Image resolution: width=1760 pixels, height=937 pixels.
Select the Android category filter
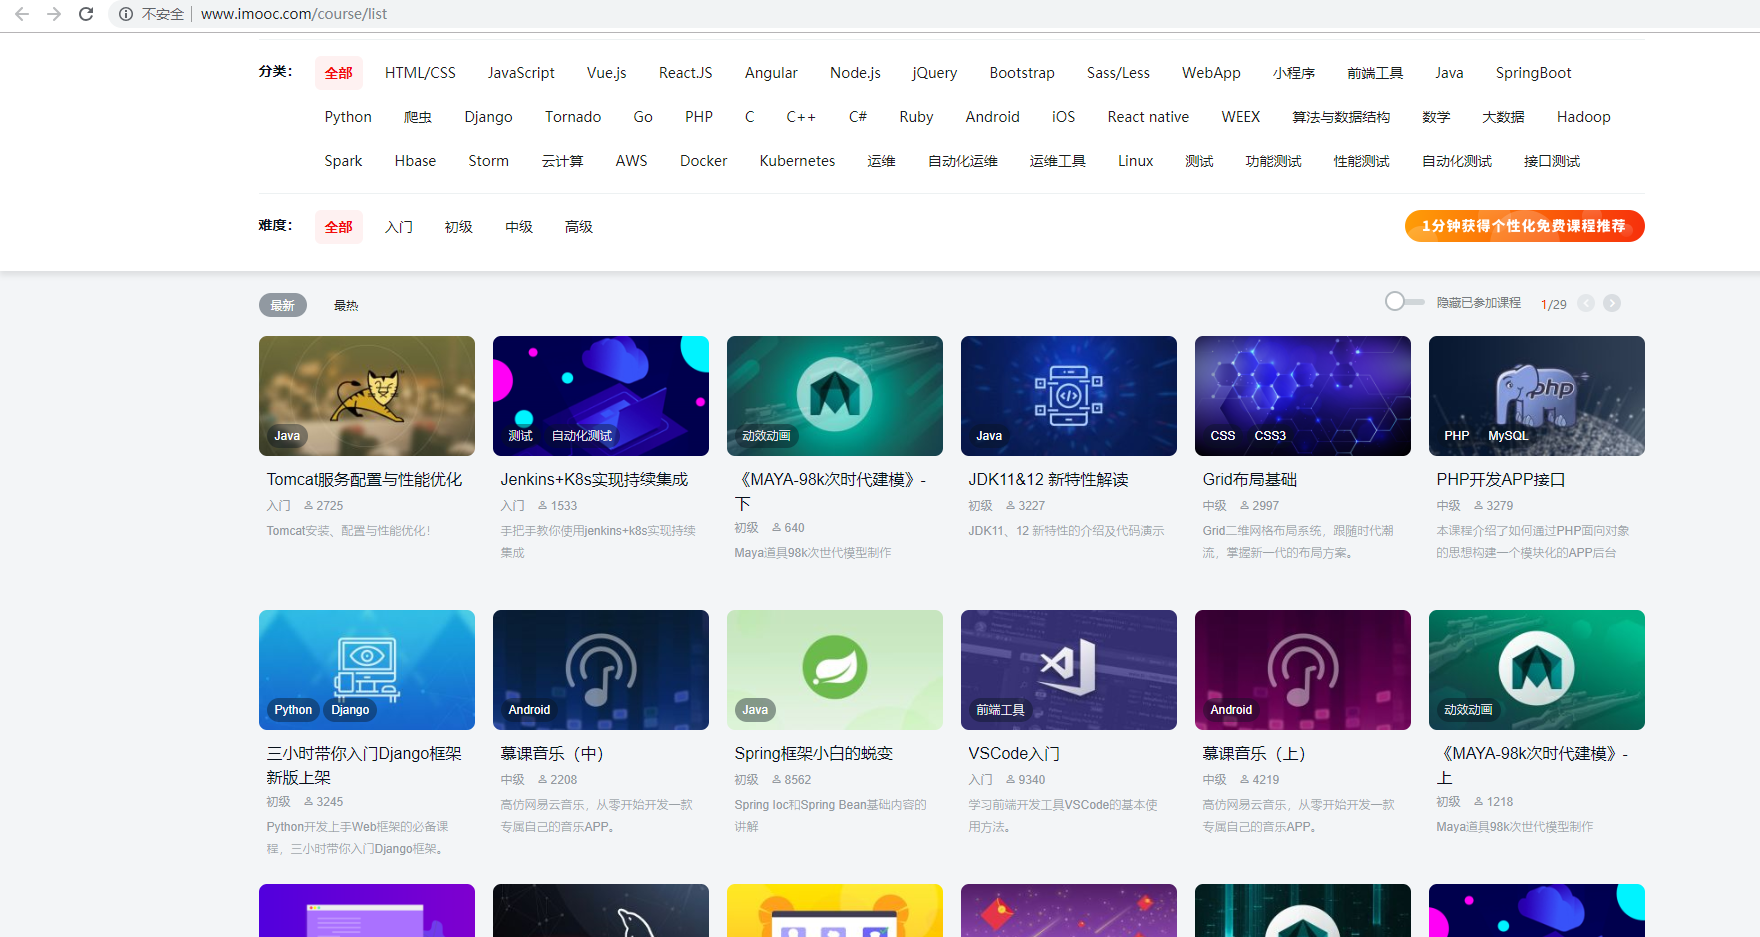(x=993, y=117)
